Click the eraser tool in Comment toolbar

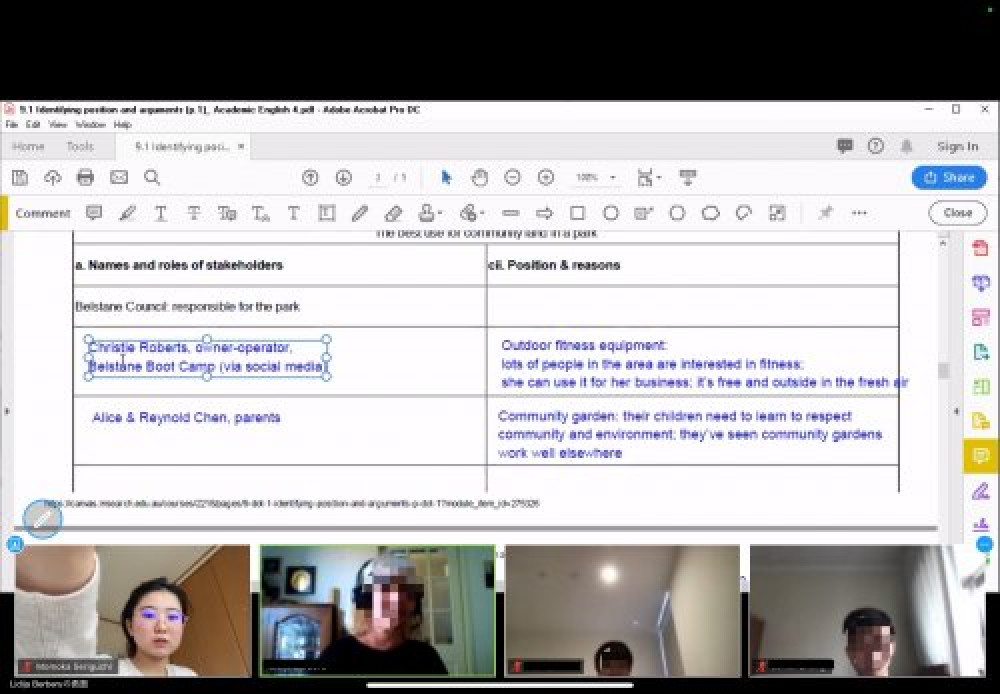coord(393,213)
